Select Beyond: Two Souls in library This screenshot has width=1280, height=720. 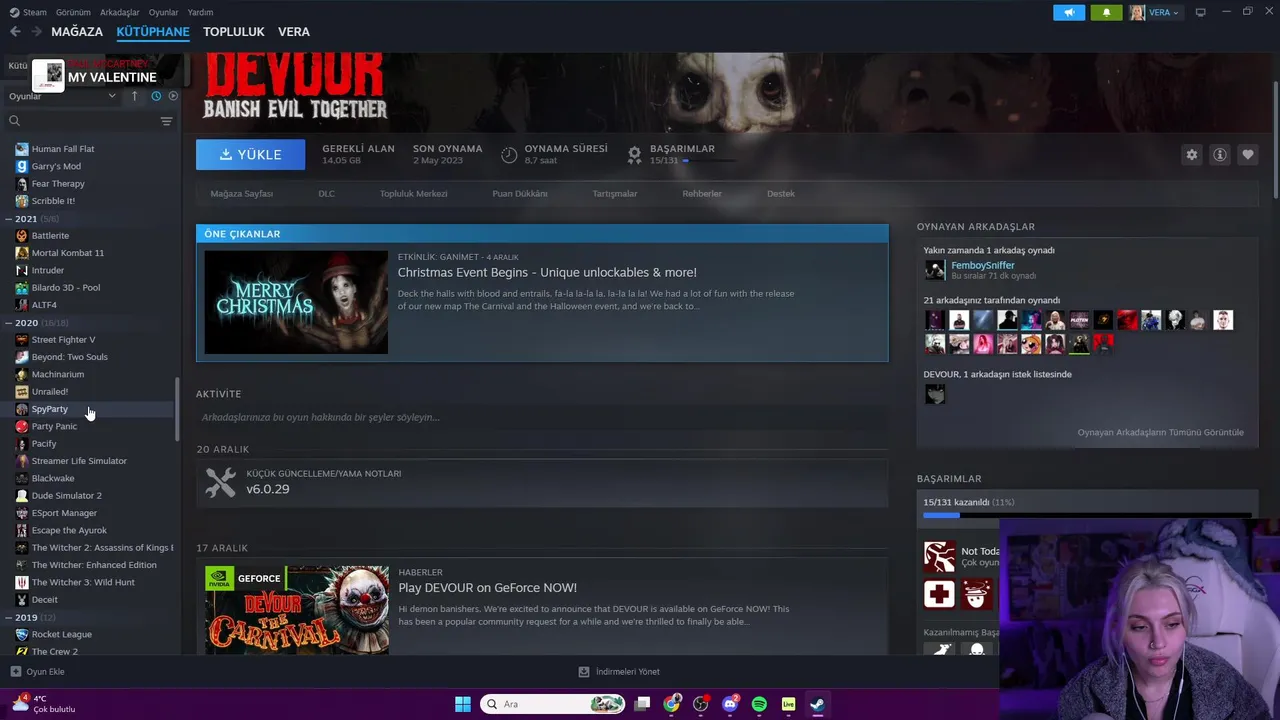(69, 357)
